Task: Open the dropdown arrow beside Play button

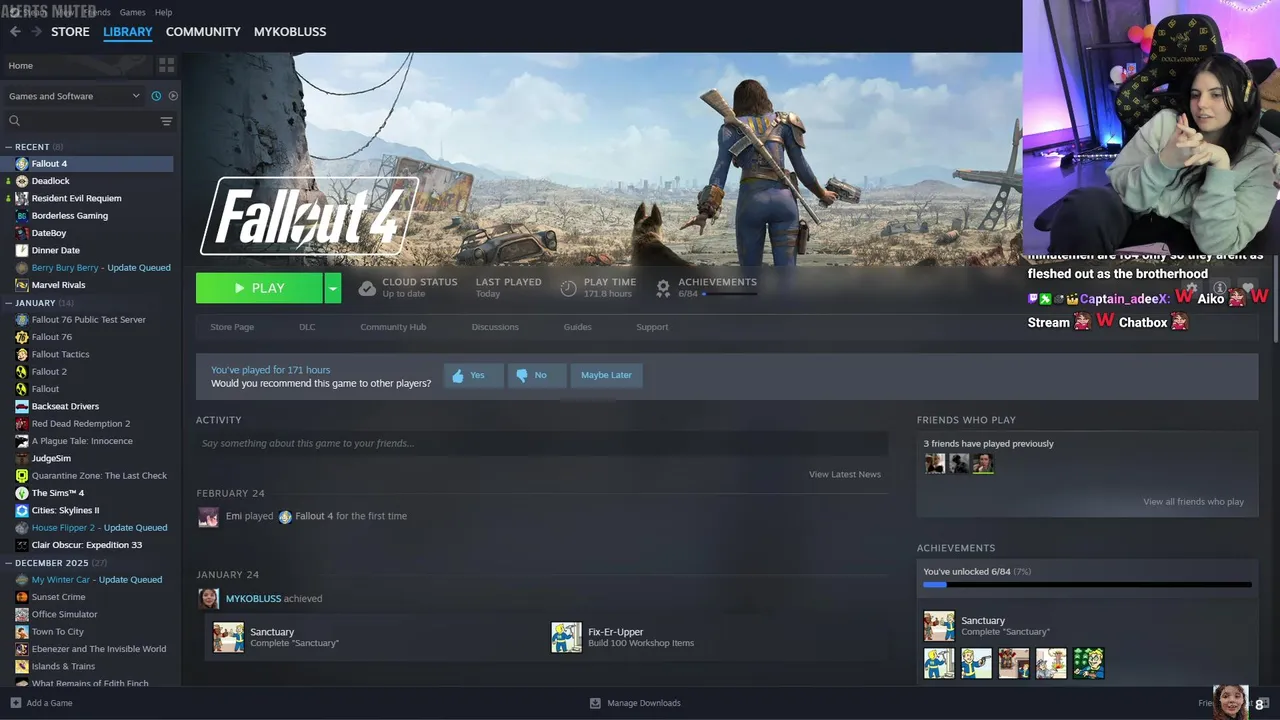Action: [x=333, y=288]
